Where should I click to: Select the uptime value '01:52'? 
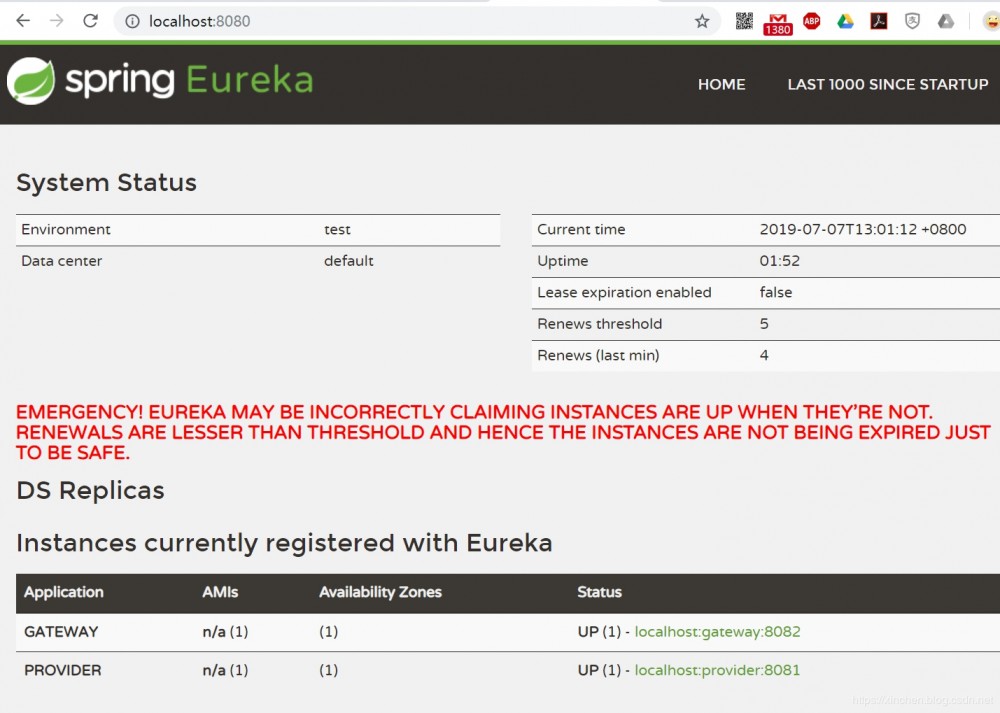pyautogui.click(x=779, y=261)
